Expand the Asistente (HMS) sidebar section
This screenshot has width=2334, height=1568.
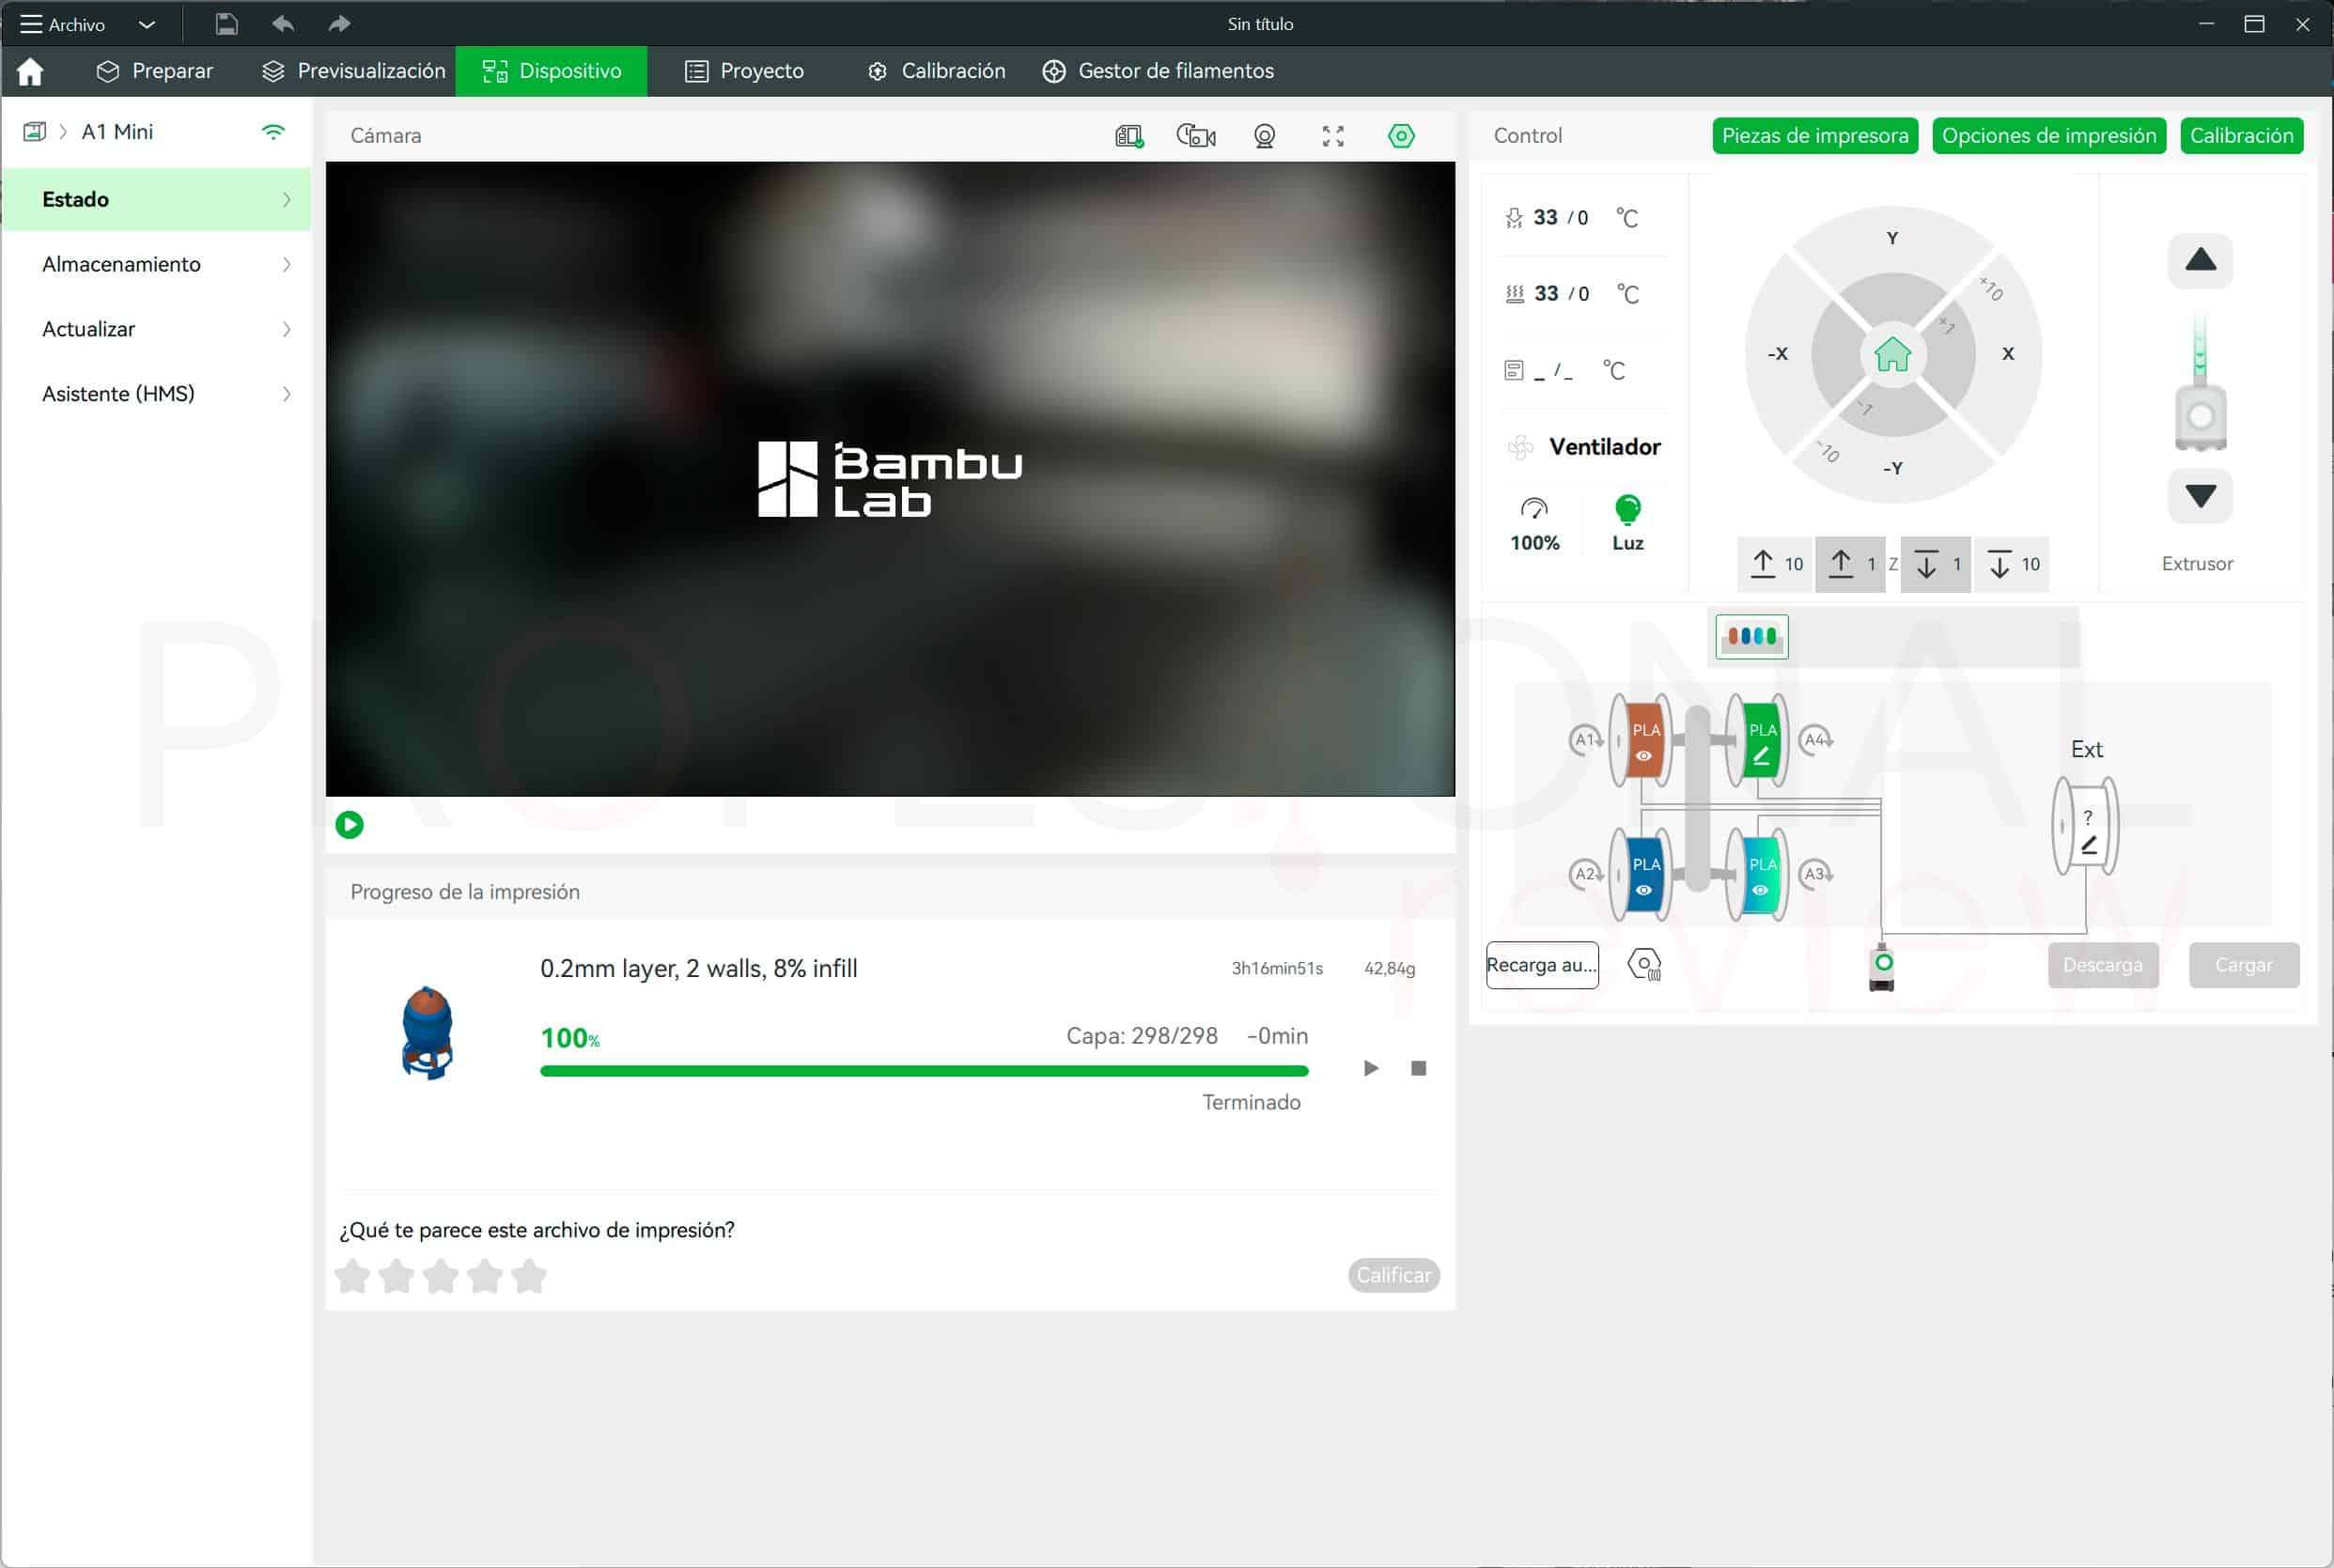(x=156, y=394)
